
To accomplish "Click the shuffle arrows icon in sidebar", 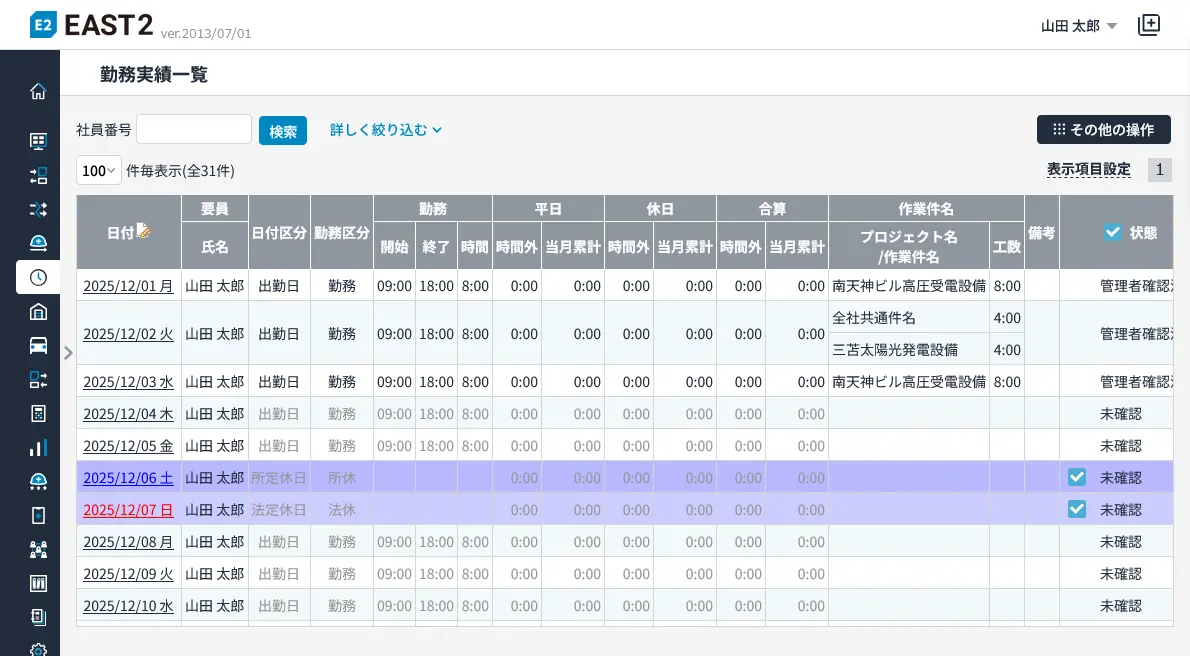I will click(x=38, y=209).
